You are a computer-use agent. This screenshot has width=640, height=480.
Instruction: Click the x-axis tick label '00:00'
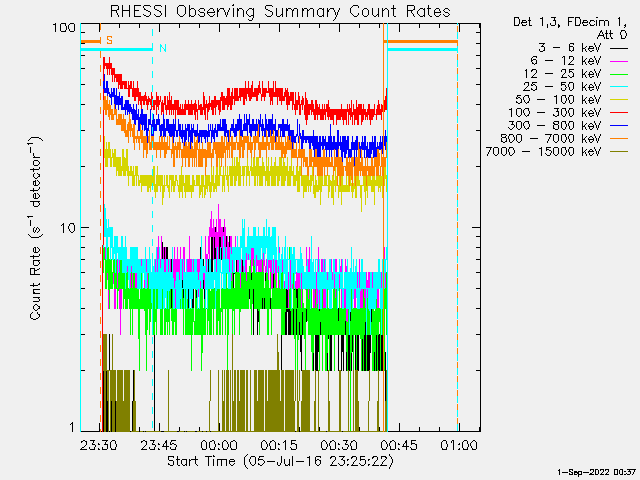pyautogui.click(x=219, y=445)
